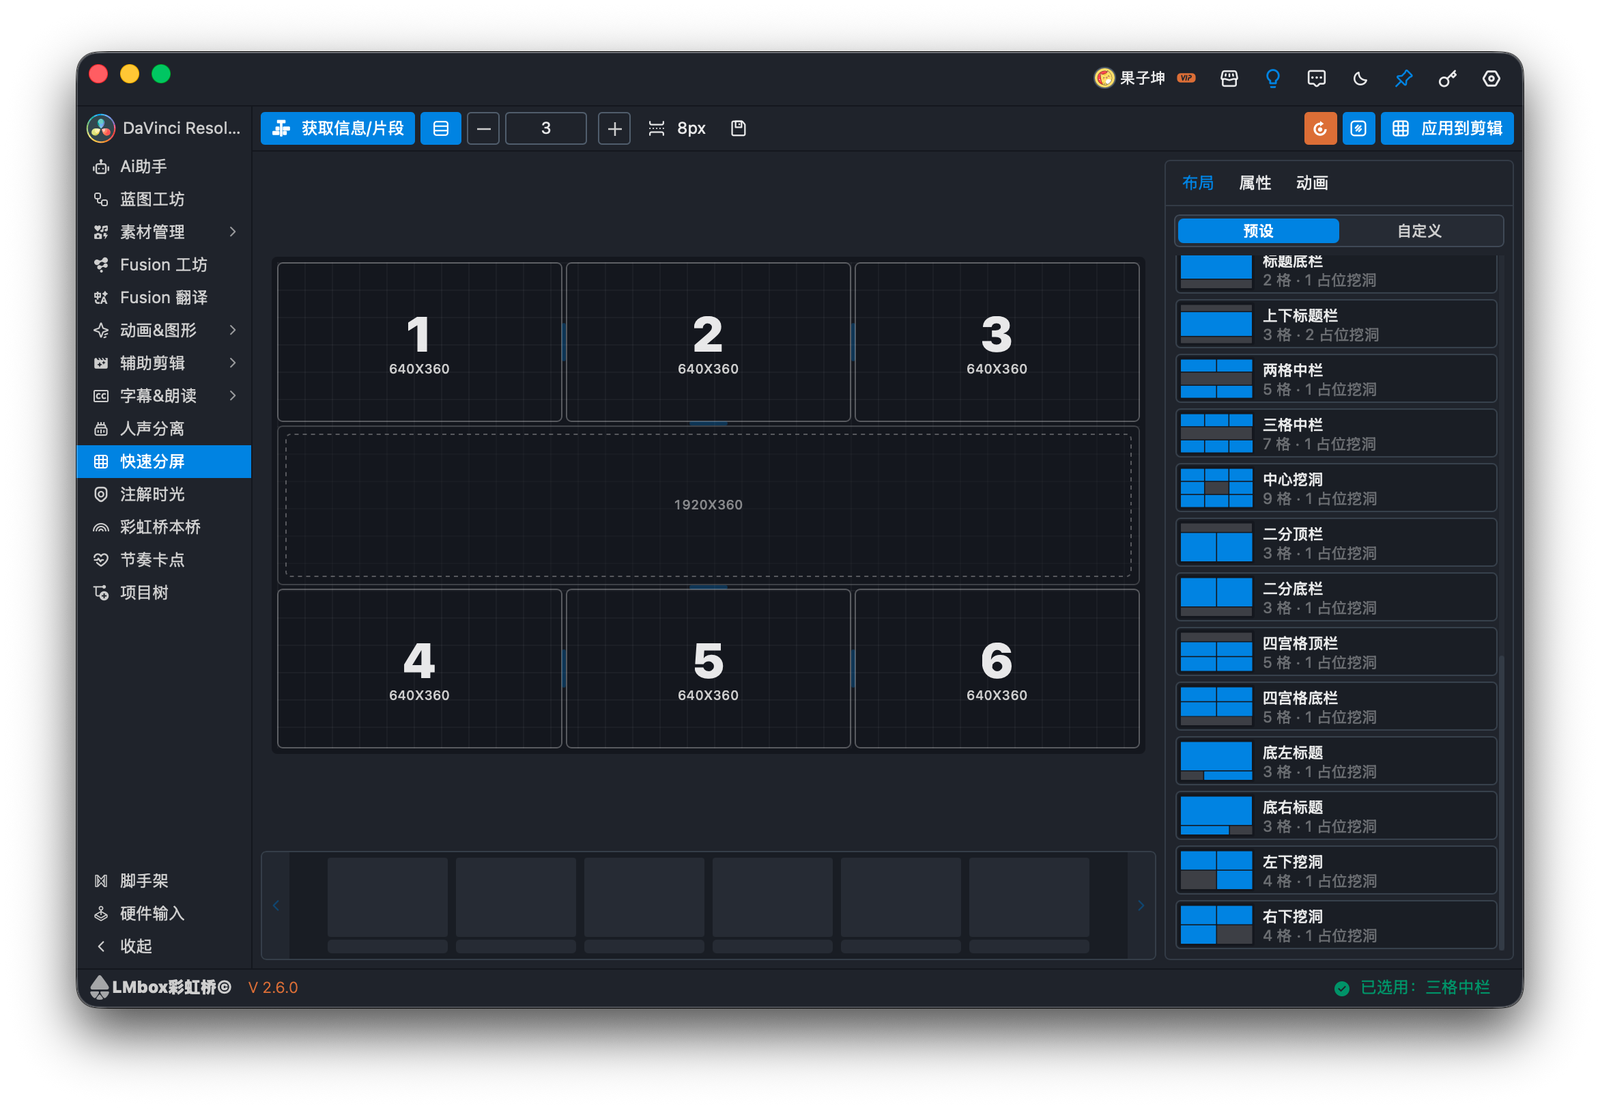Open Ai助手 in sidebar

click(164, 167)
